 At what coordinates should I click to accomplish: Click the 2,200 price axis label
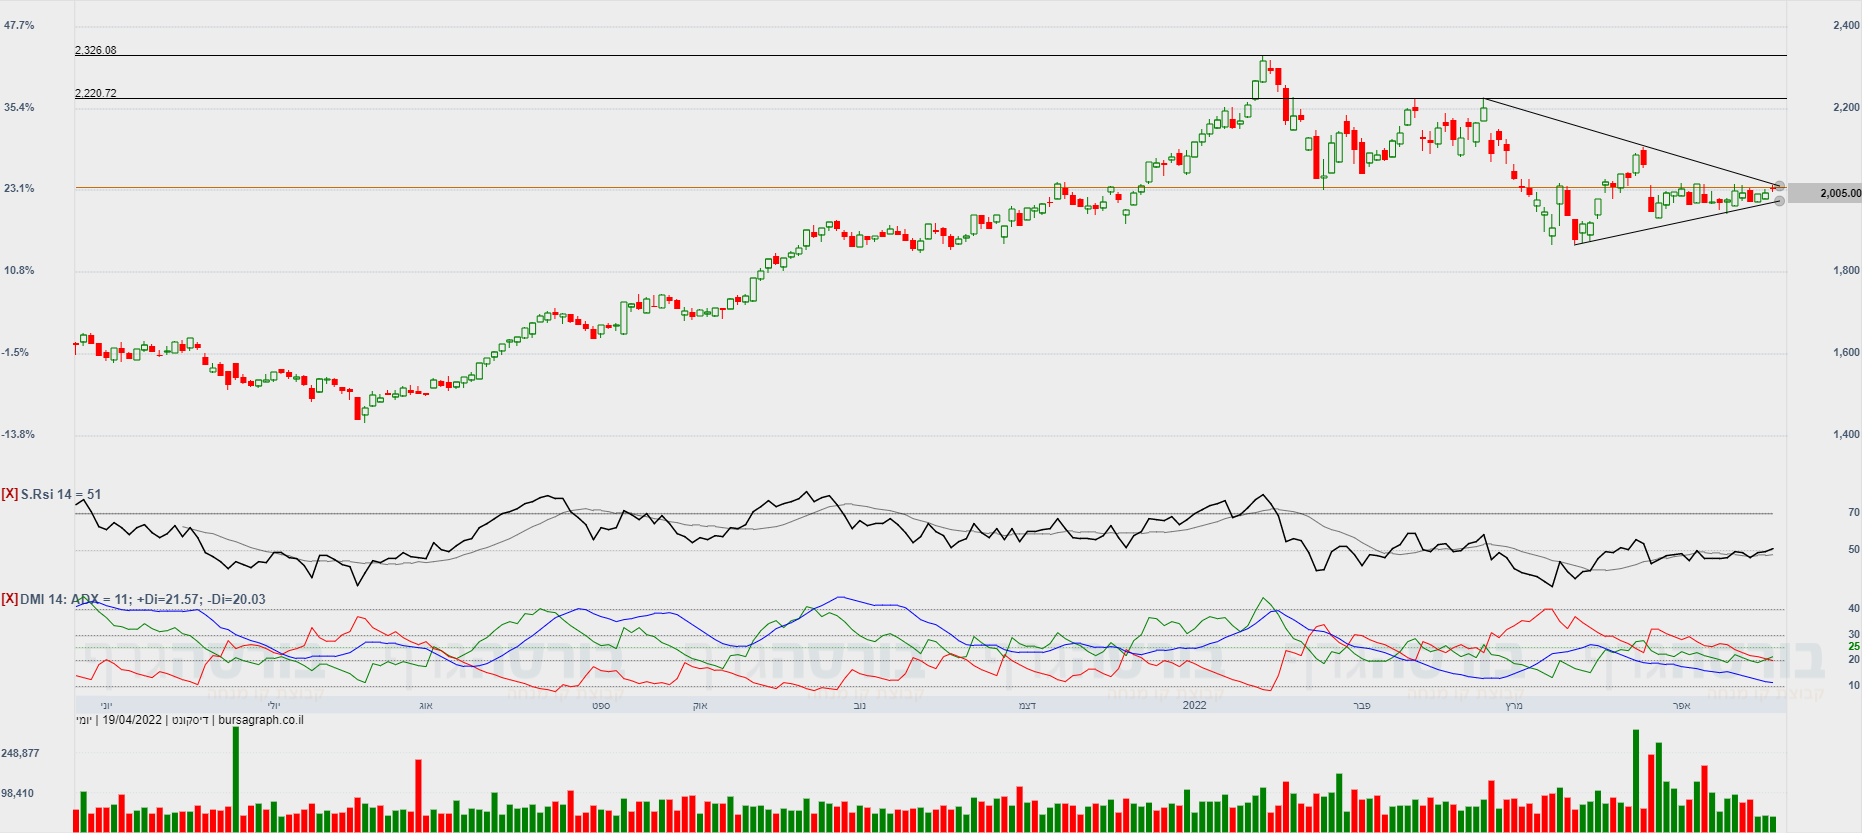[x=1846, y=107]
